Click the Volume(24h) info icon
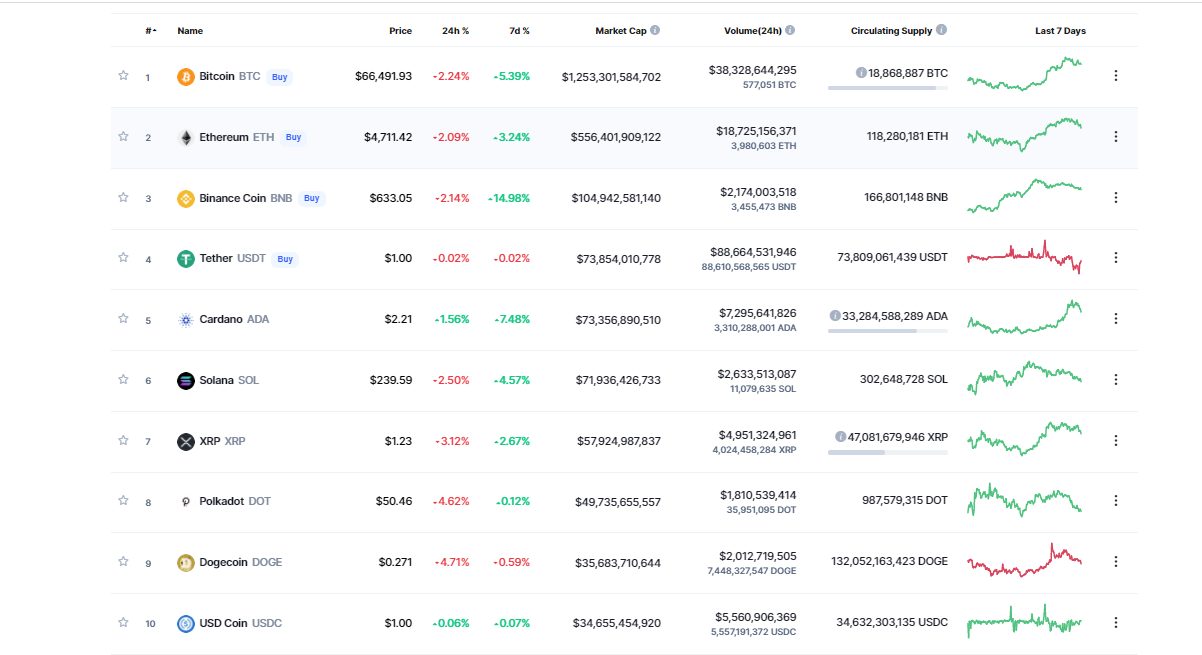The image size is (1202, 655). [790, 30]
